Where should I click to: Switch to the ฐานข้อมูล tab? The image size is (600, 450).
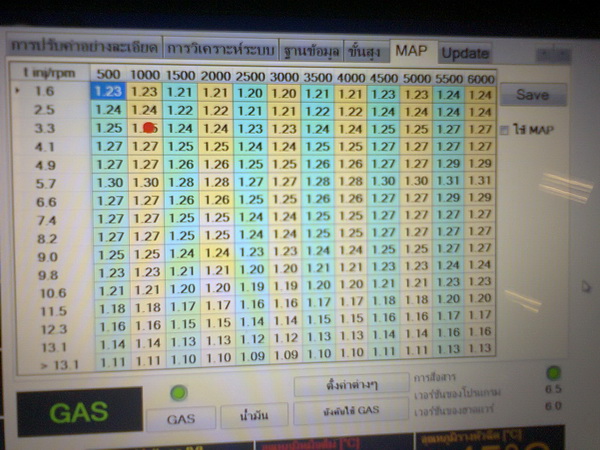(311, 50)
